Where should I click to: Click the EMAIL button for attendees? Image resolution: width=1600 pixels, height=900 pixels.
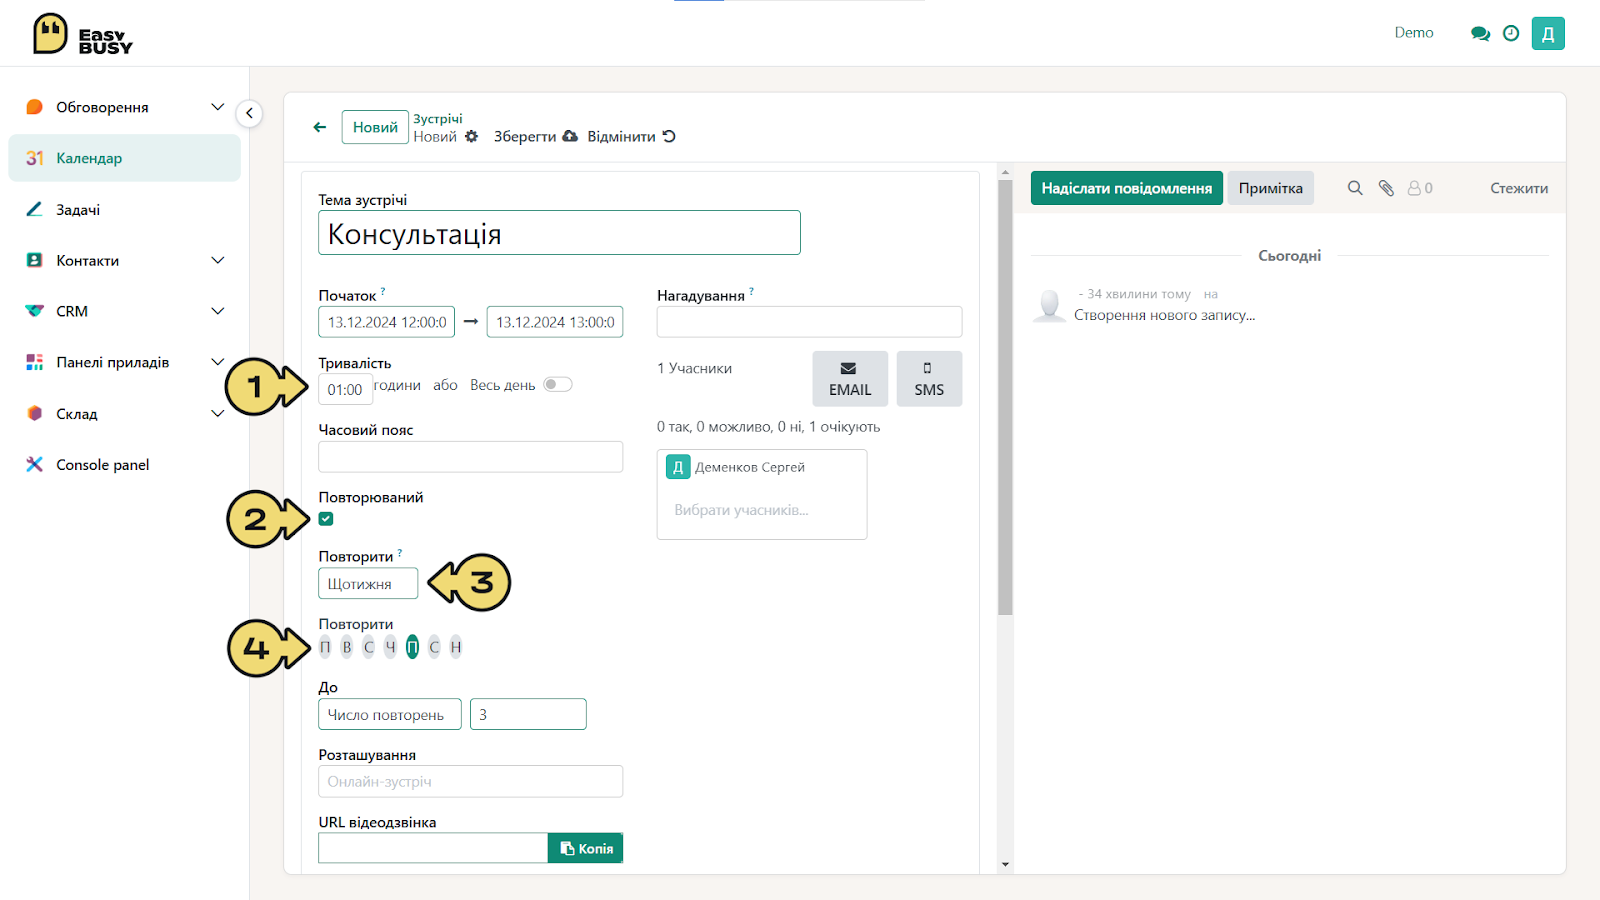pos(850,379)
